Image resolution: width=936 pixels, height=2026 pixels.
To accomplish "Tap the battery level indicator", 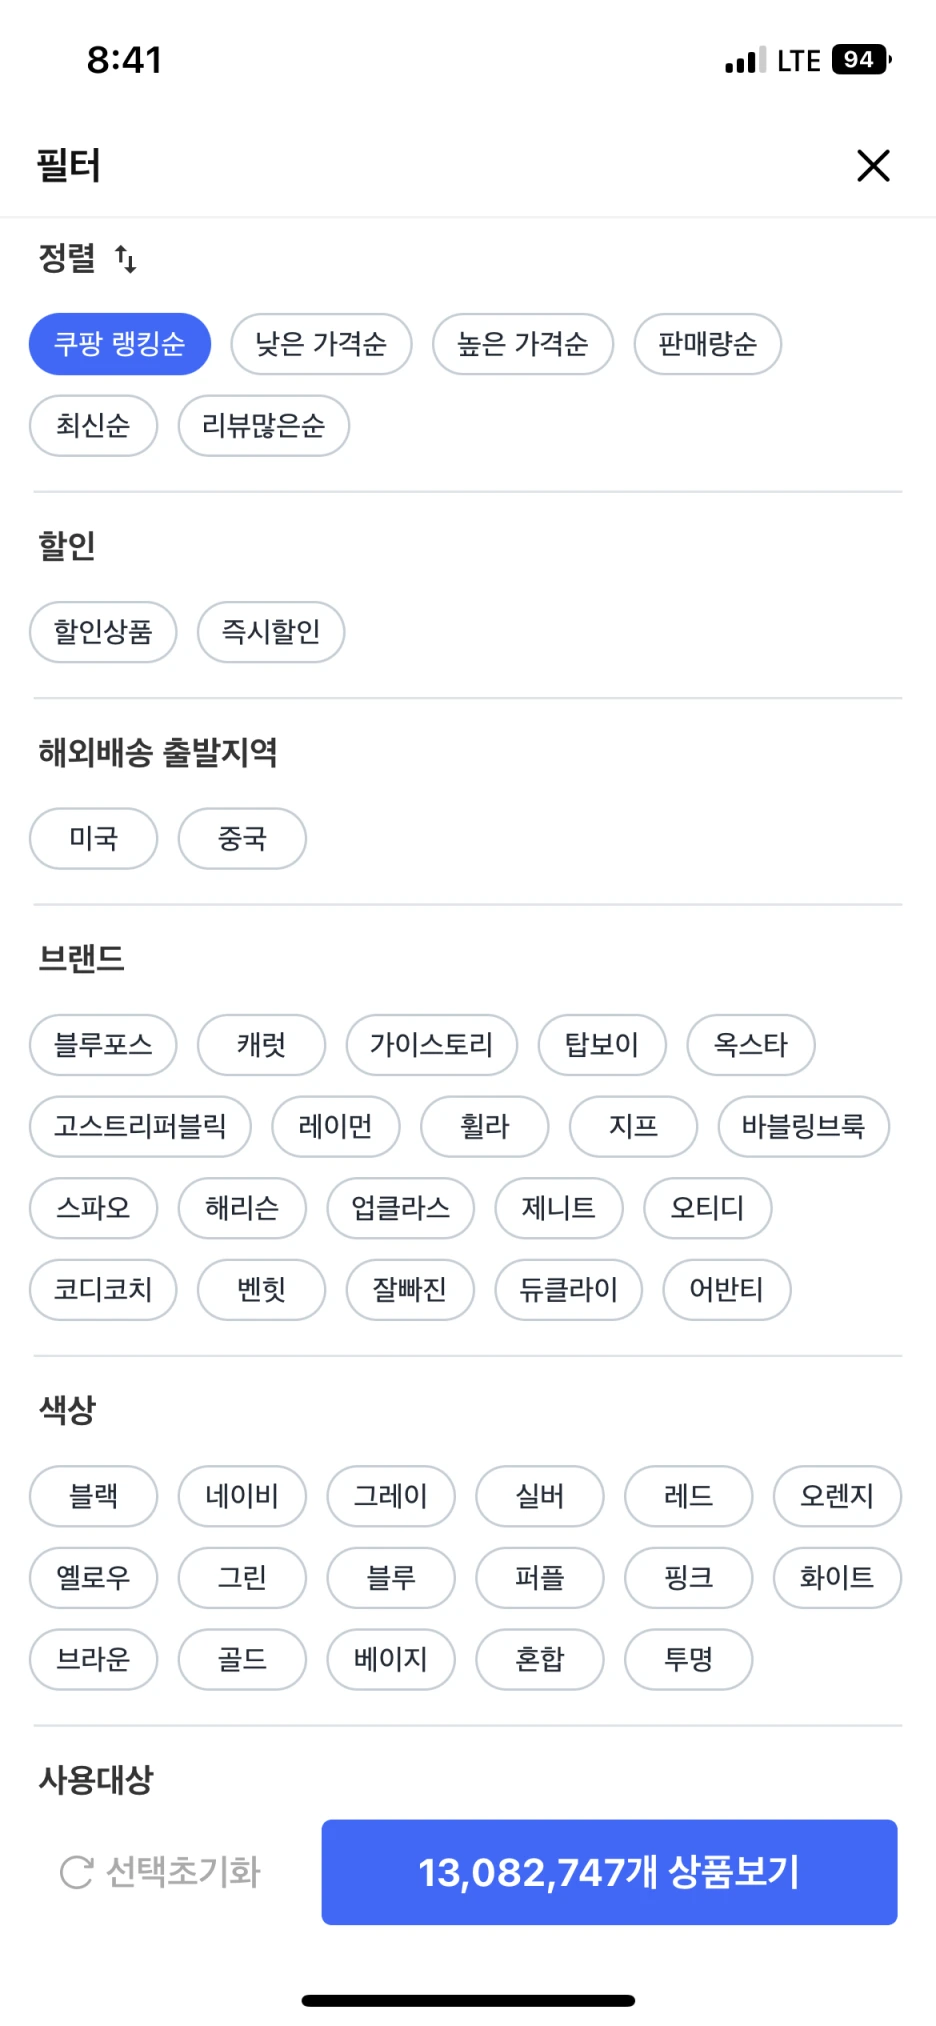I will point(861,60).
